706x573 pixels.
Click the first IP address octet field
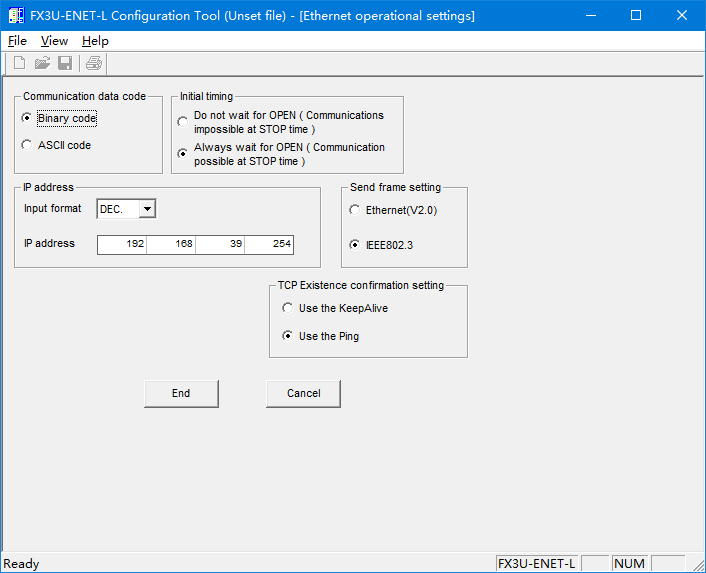pos(122,244)
